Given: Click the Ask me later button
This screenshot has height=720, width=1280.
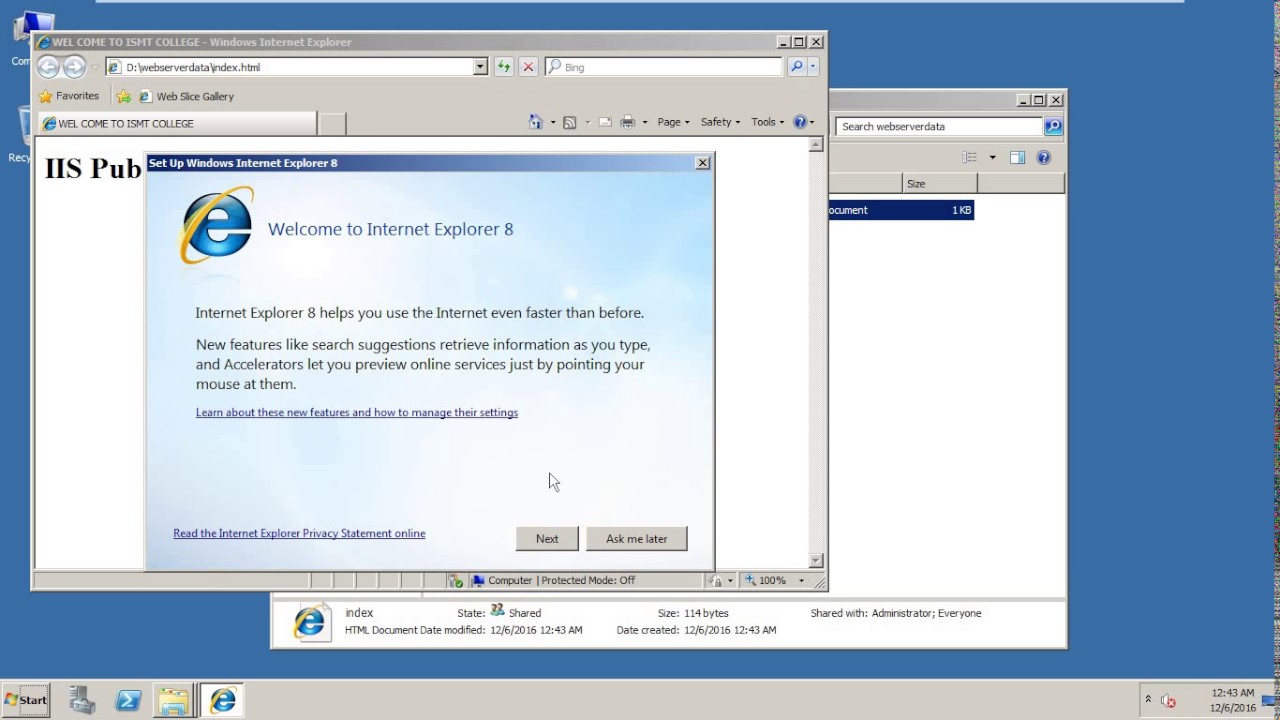Looking at the screenshot, I should pyautogui.click(x=636, y=539).
